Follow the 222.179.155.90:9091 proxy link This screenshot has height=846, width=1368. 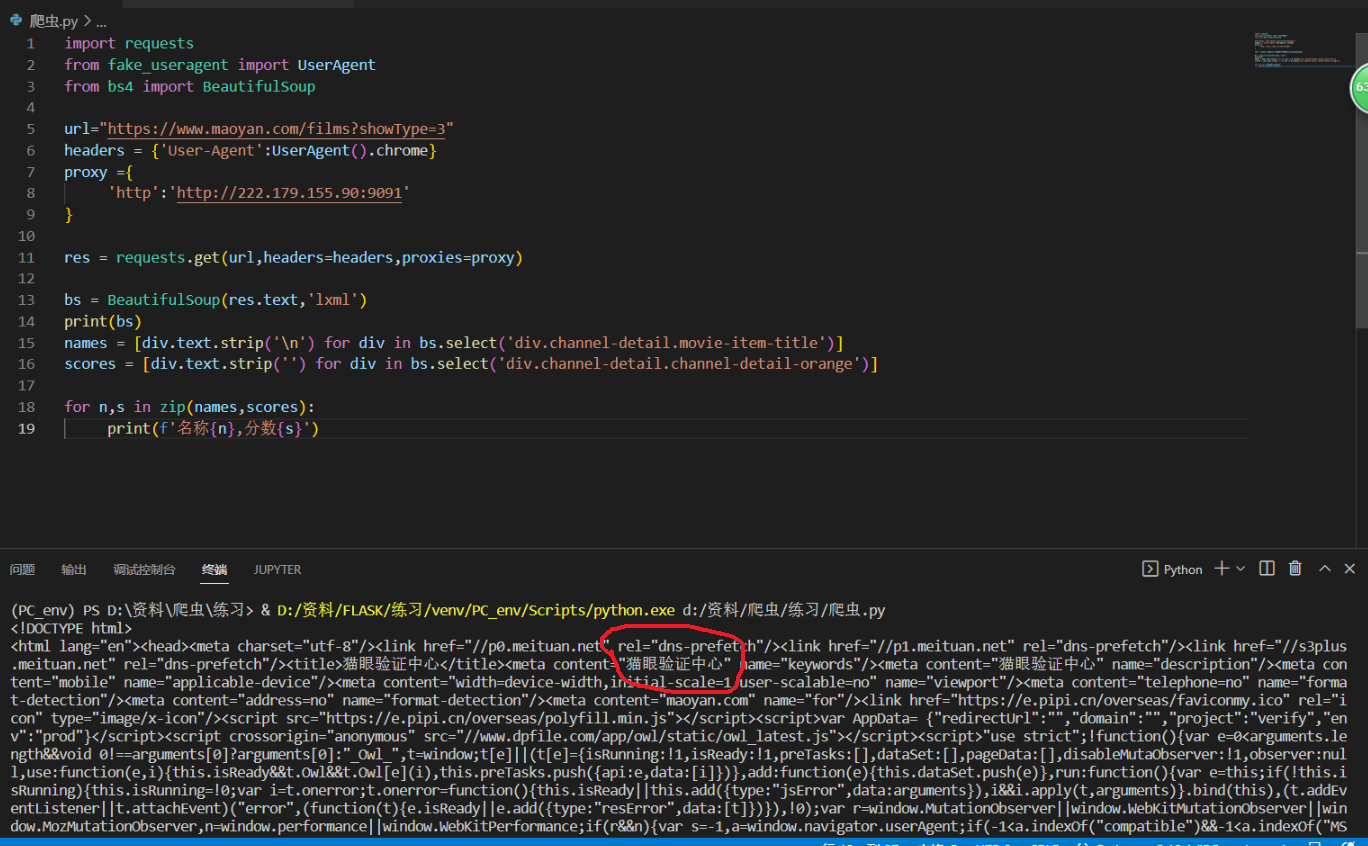click(289, 193)
